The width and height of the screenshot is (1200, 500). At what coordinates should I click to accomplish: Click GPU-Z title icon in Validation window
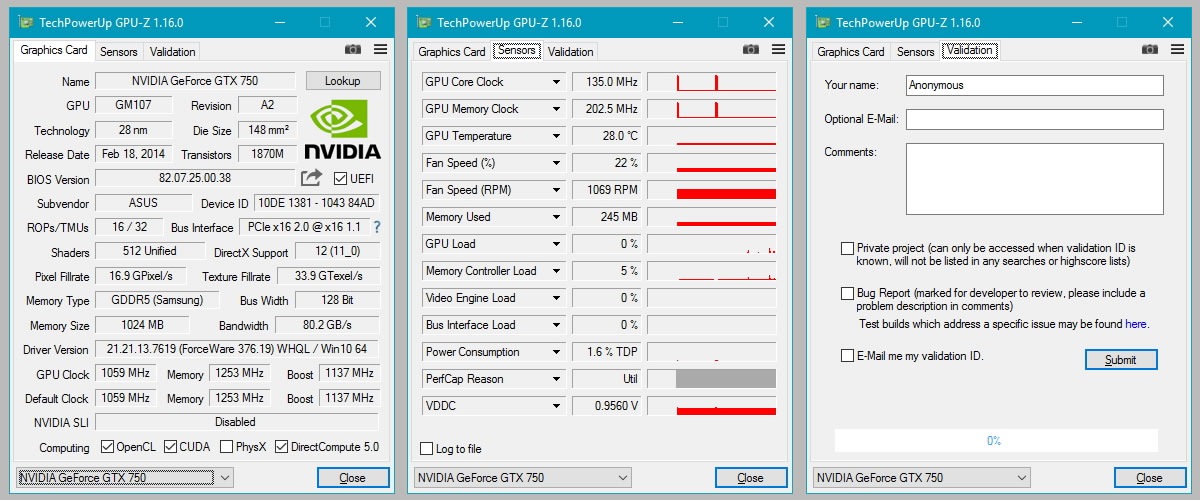click(x=823, y=22)
